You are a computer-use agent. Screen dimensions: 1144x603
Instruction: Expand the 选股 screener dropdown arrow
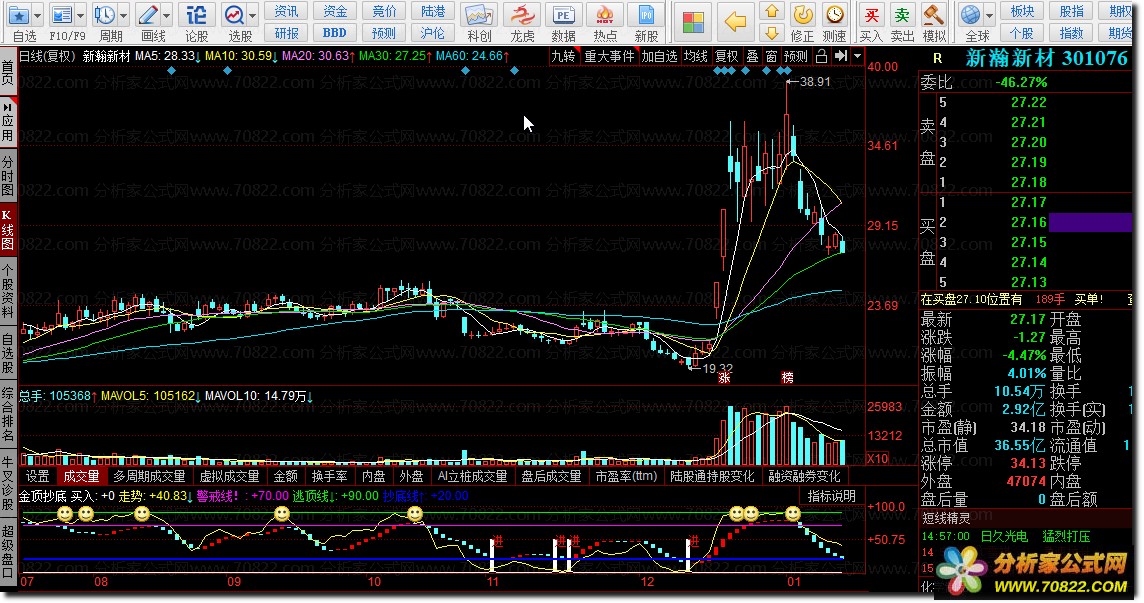point(252,15)
